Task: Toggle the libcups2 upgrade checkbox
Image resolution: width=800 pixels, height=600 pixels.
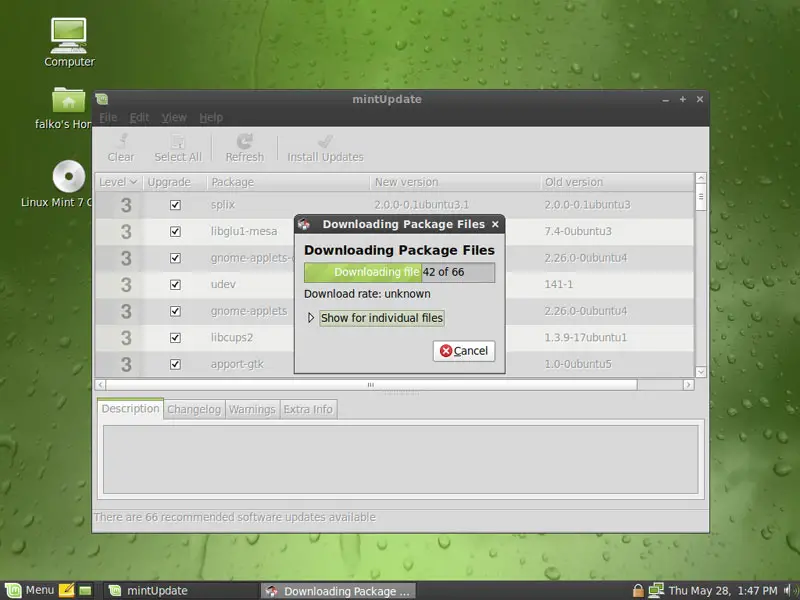Action: click(175, 337)
